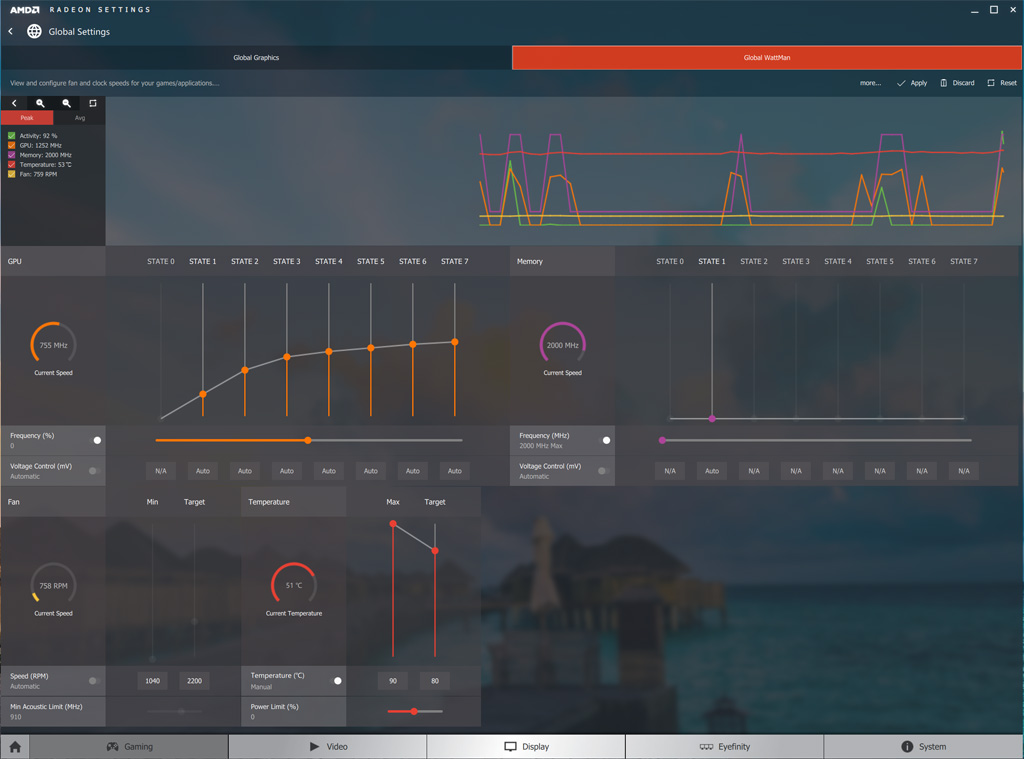Zoom out the histogram with second magnifier
This screenshot has width=1024, height=759.
pos(66,103)
